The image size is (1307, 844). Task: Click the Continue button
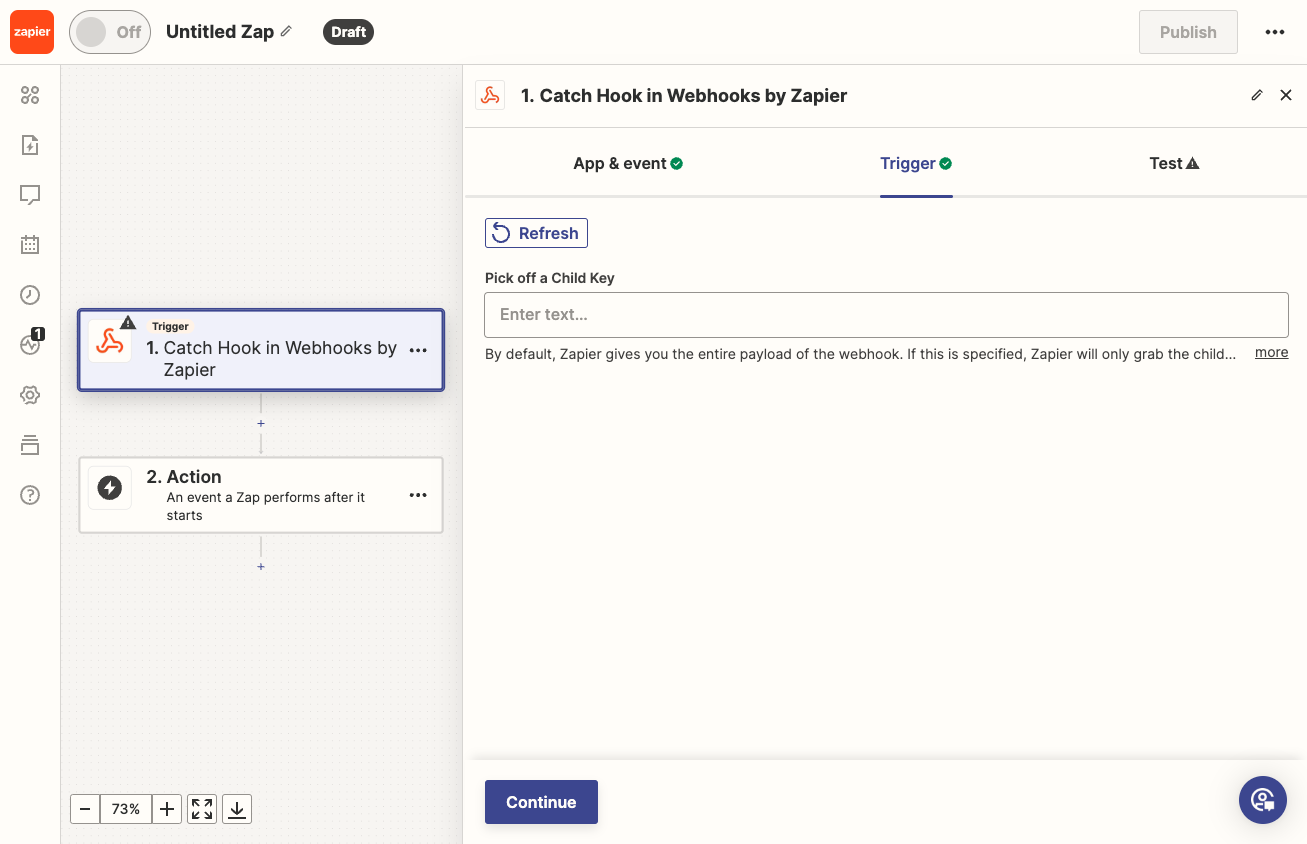coord(541,802)
